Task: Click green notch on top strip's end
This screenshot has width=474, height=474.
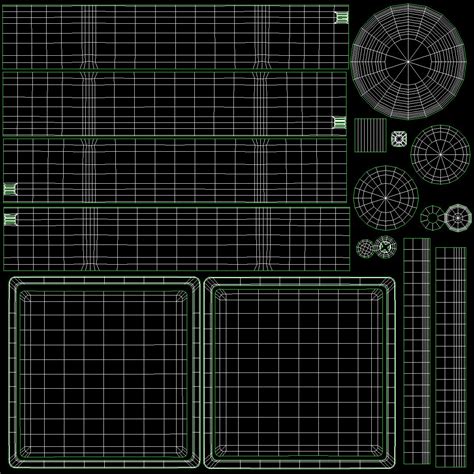Action: 342,17
